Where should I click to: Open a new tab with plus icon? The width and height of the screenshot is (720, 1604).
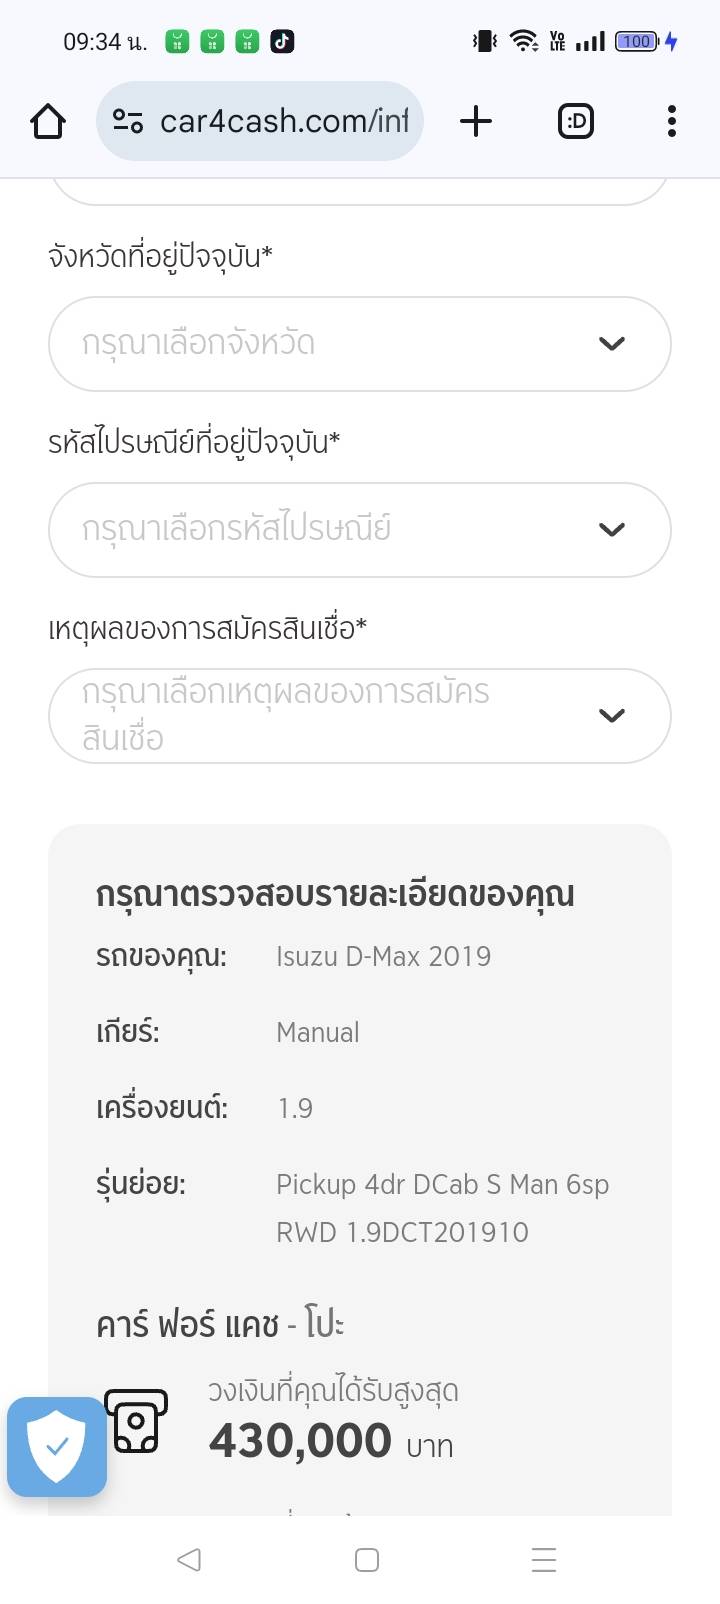476,122
